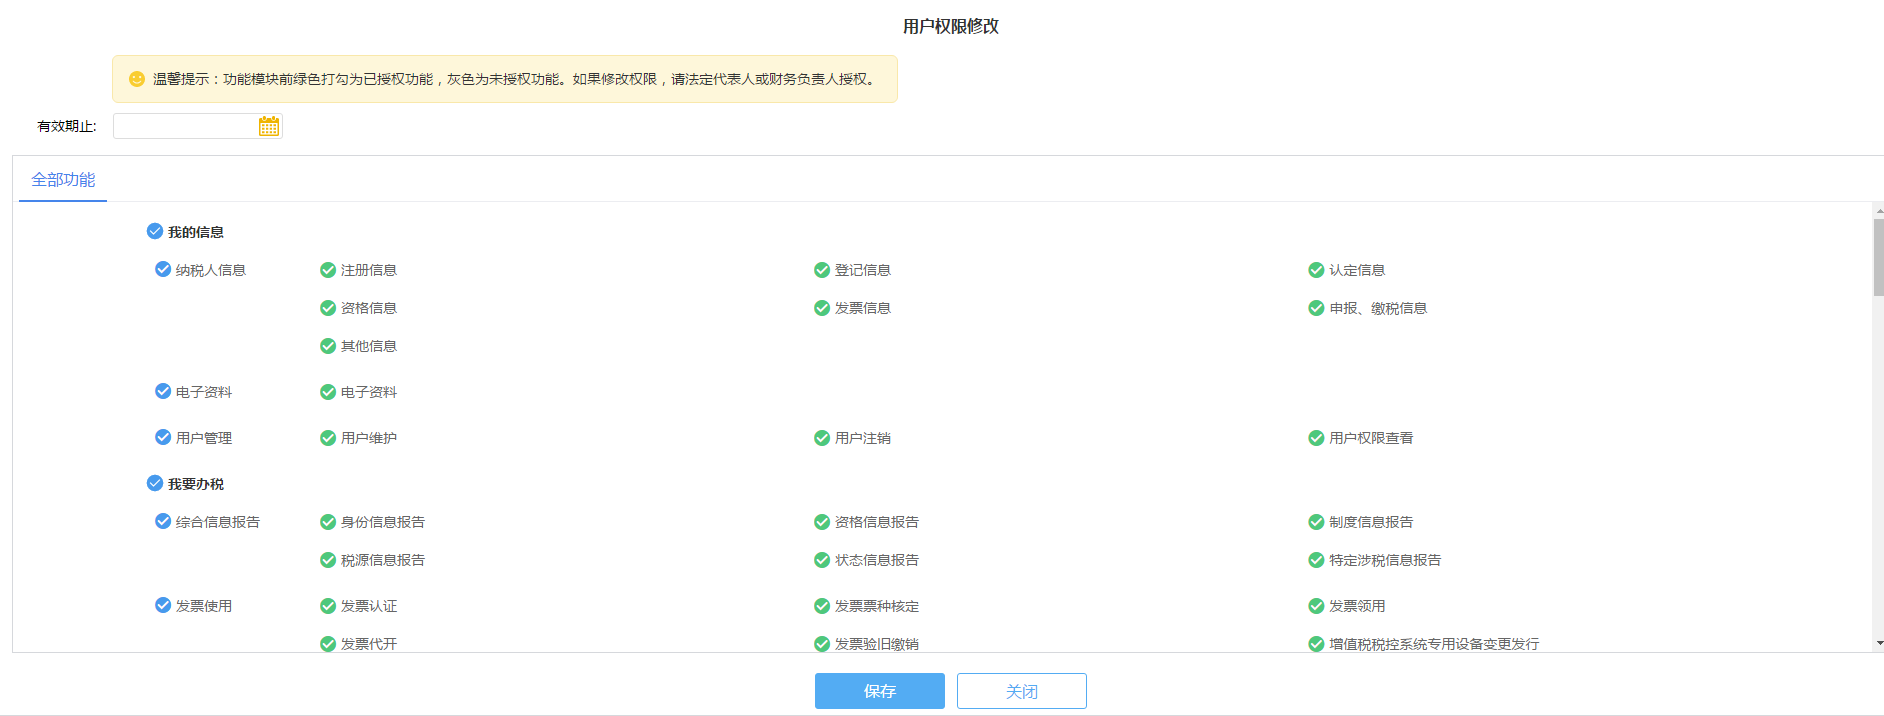Toggle 状态信息报告 checkmark
This screenshot has width=1884, height=716.
[822, 560]
